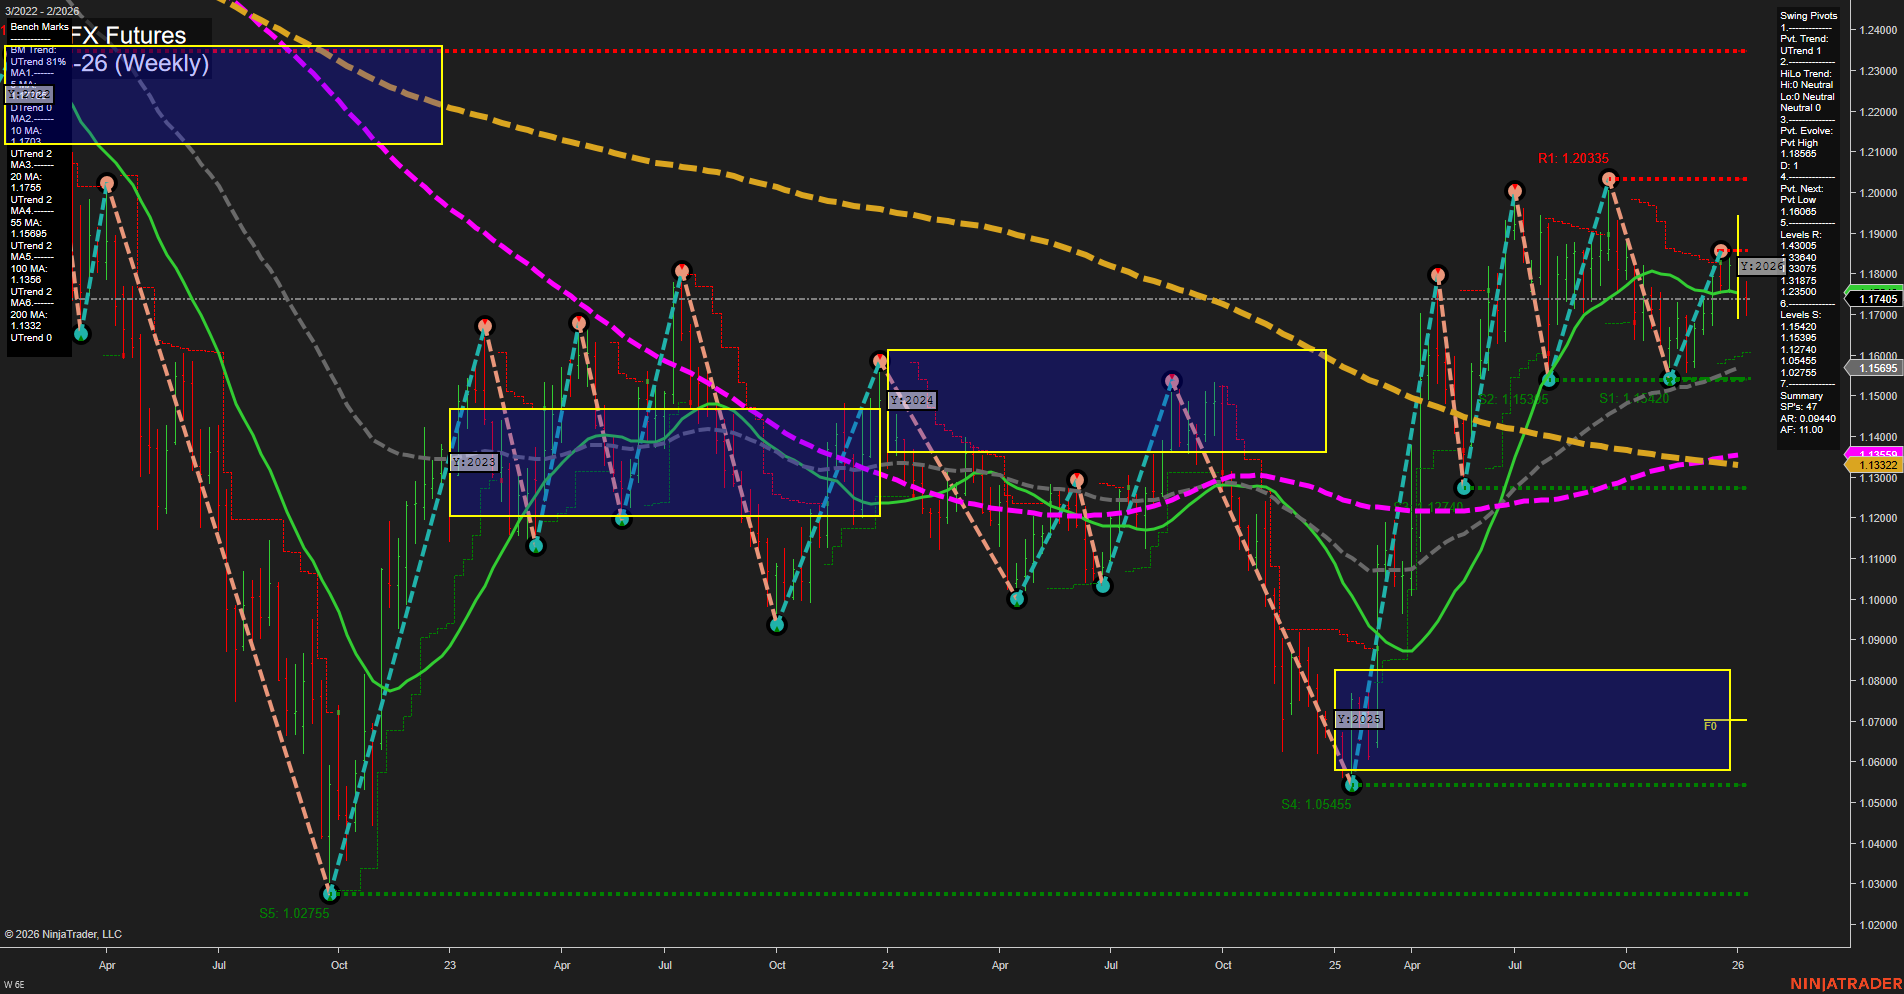Select the teal pivot low marker near S2 1.15395

click(1549, 380)
